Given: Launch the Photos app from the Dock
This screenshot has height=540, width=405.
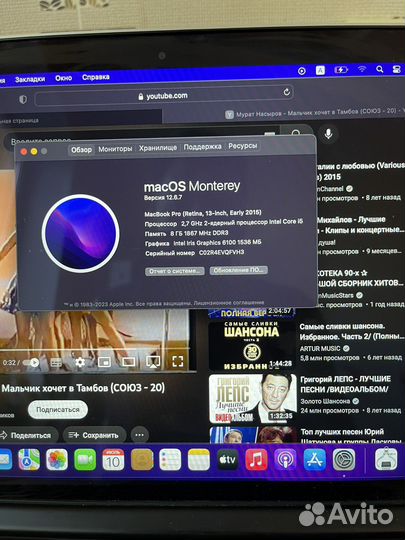Looking at the screenshot, I should click(x=57, y=460).
